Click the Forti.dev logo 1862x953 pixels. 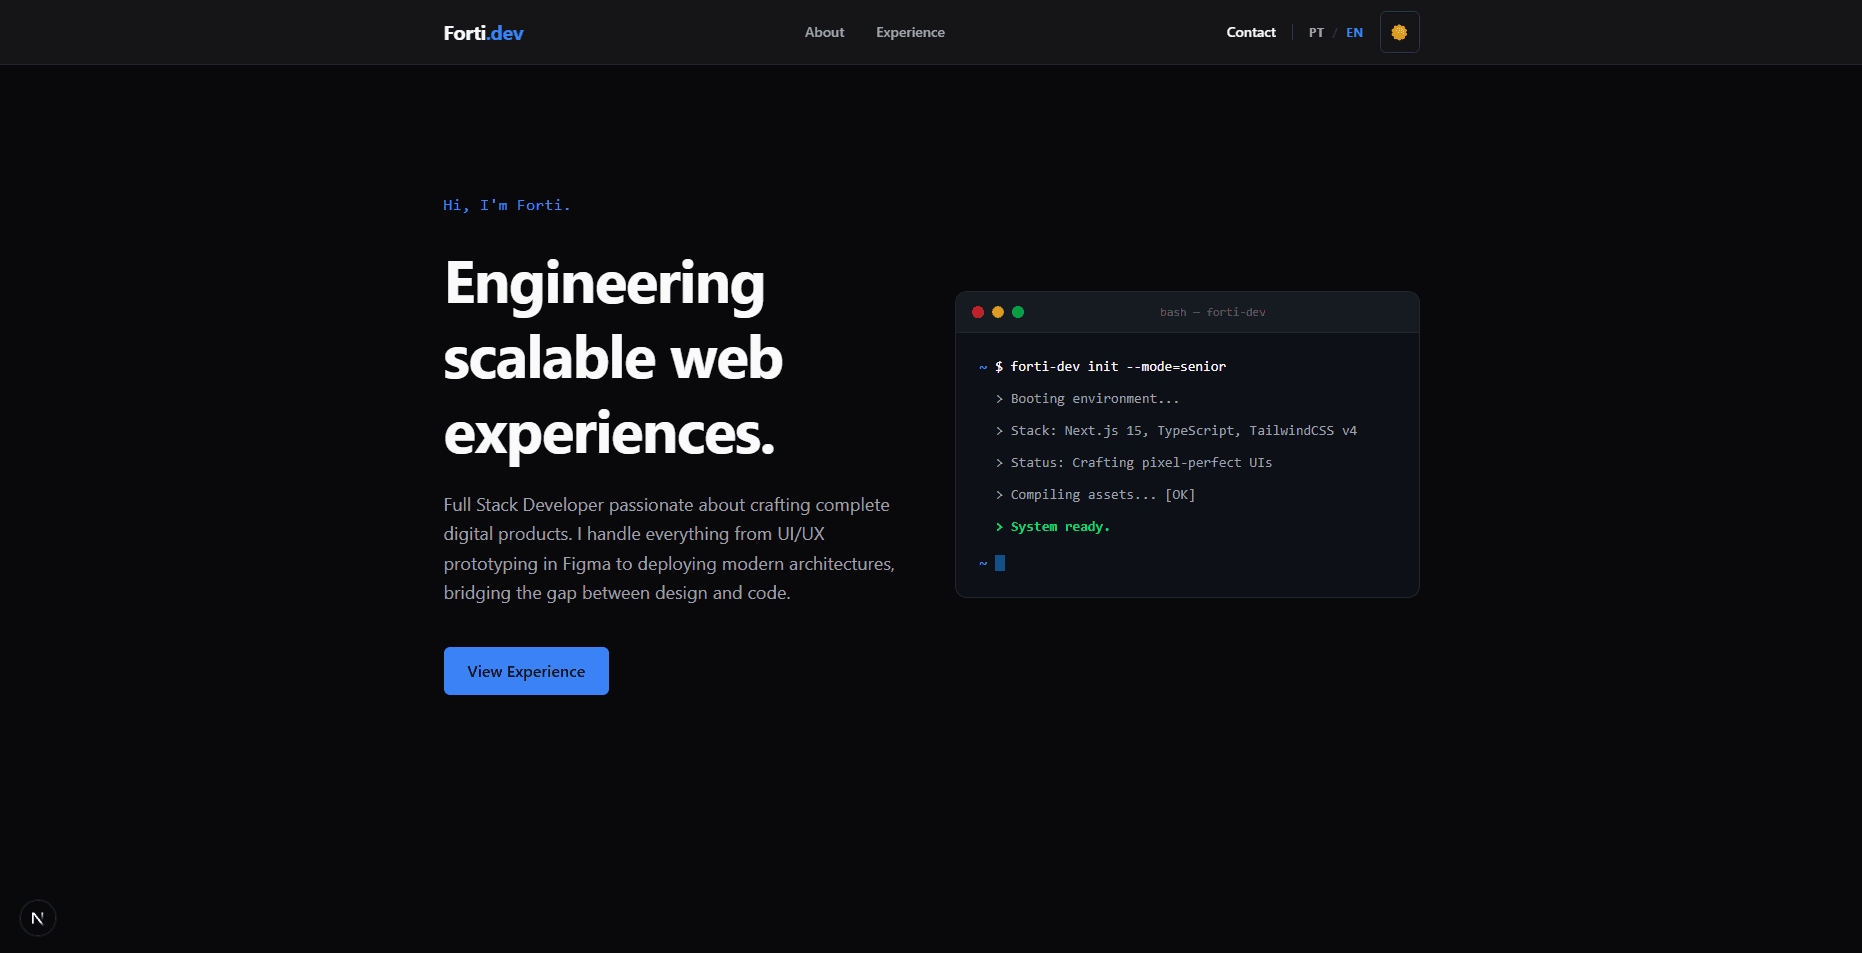point(483,31)
